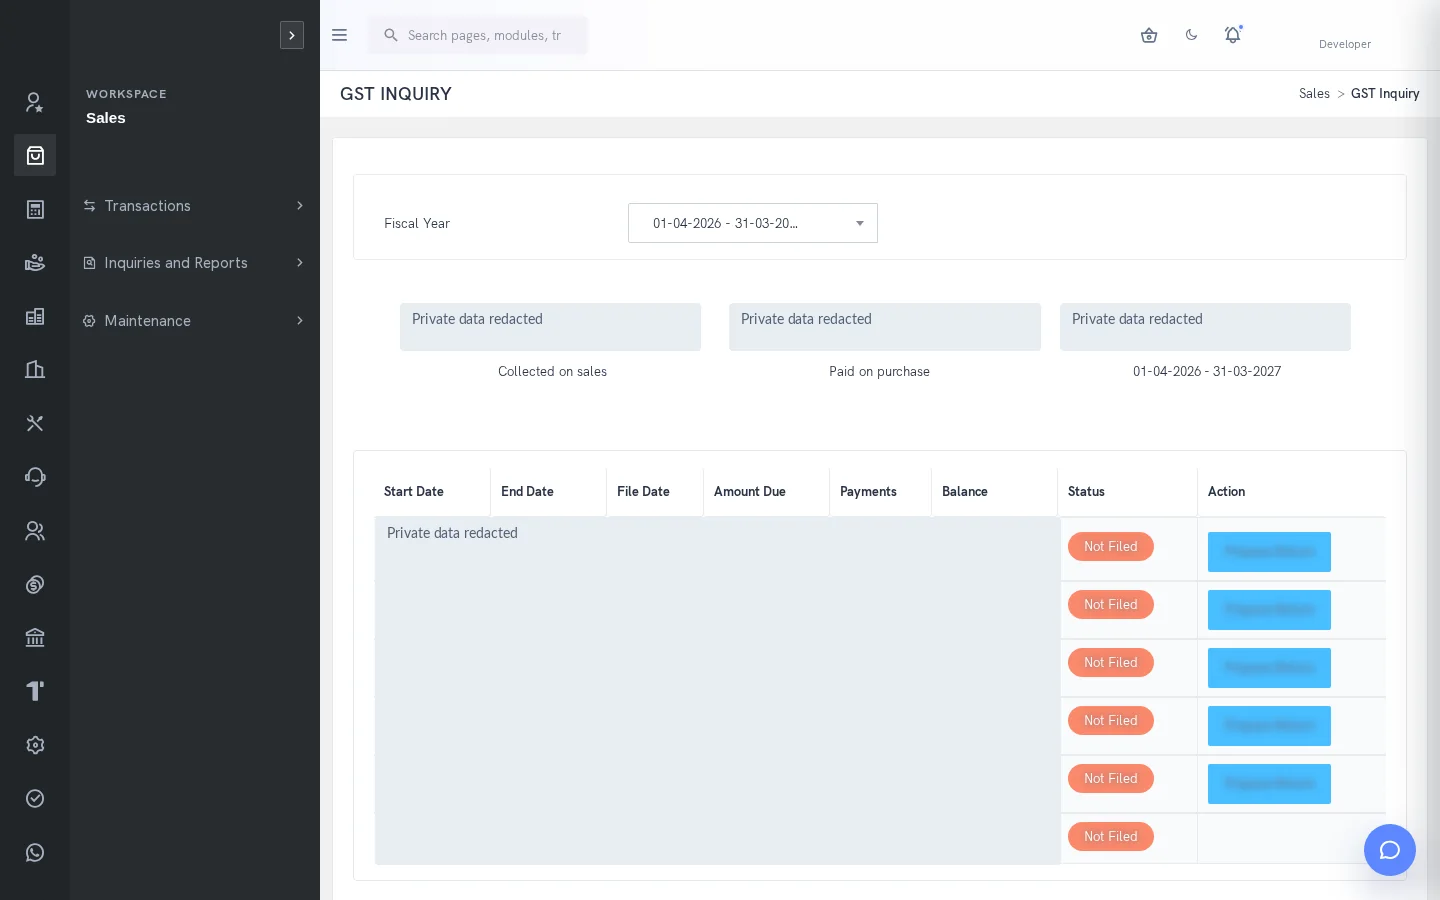Open the chat bubble floating button

coord(1390,850)
